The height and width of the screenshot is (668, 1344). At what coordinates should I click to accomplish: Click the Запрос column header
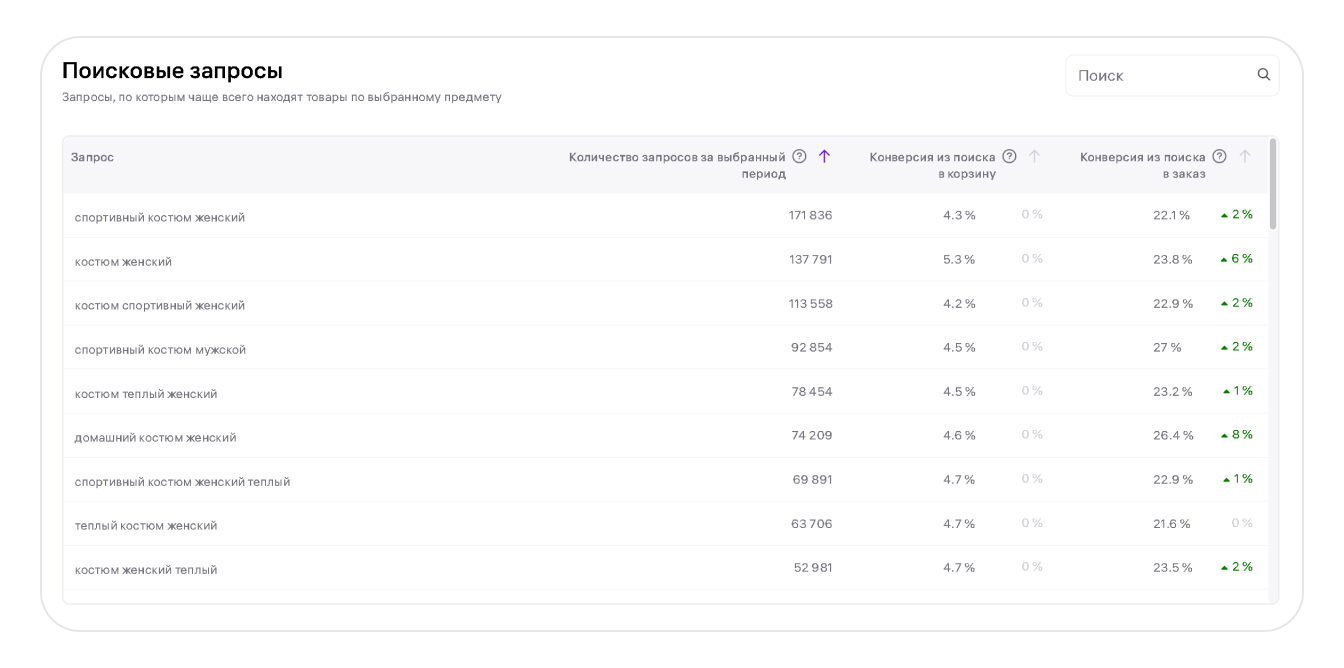tap(92, 157)
